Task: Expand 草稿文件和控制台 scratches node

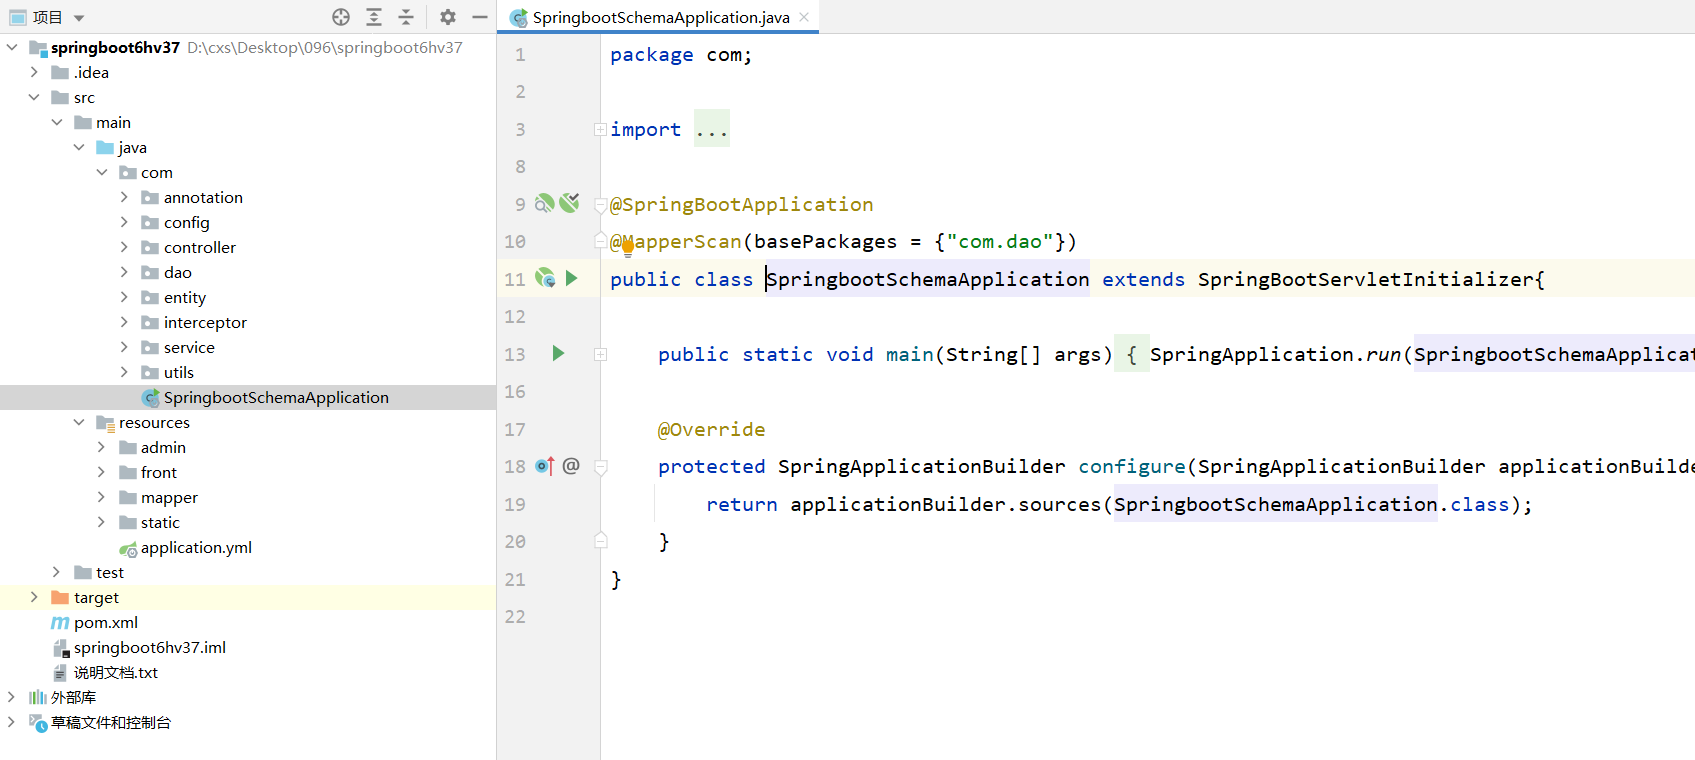Action: tap(12, 722)
